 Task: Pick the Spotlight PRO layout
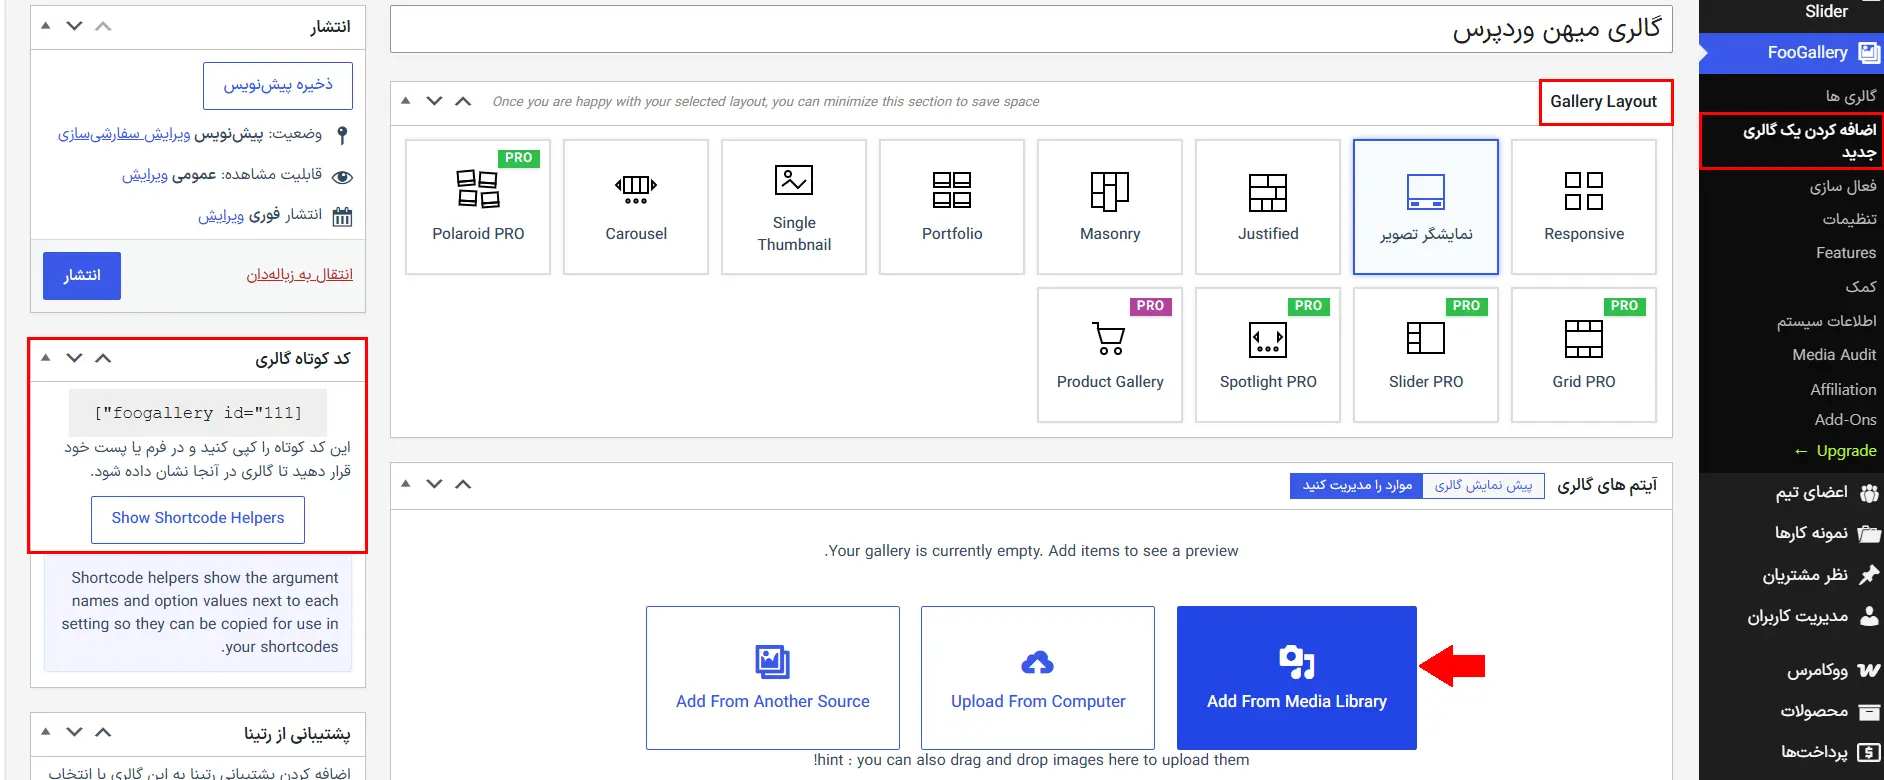pyautogui.click(x=1268, y=355)
